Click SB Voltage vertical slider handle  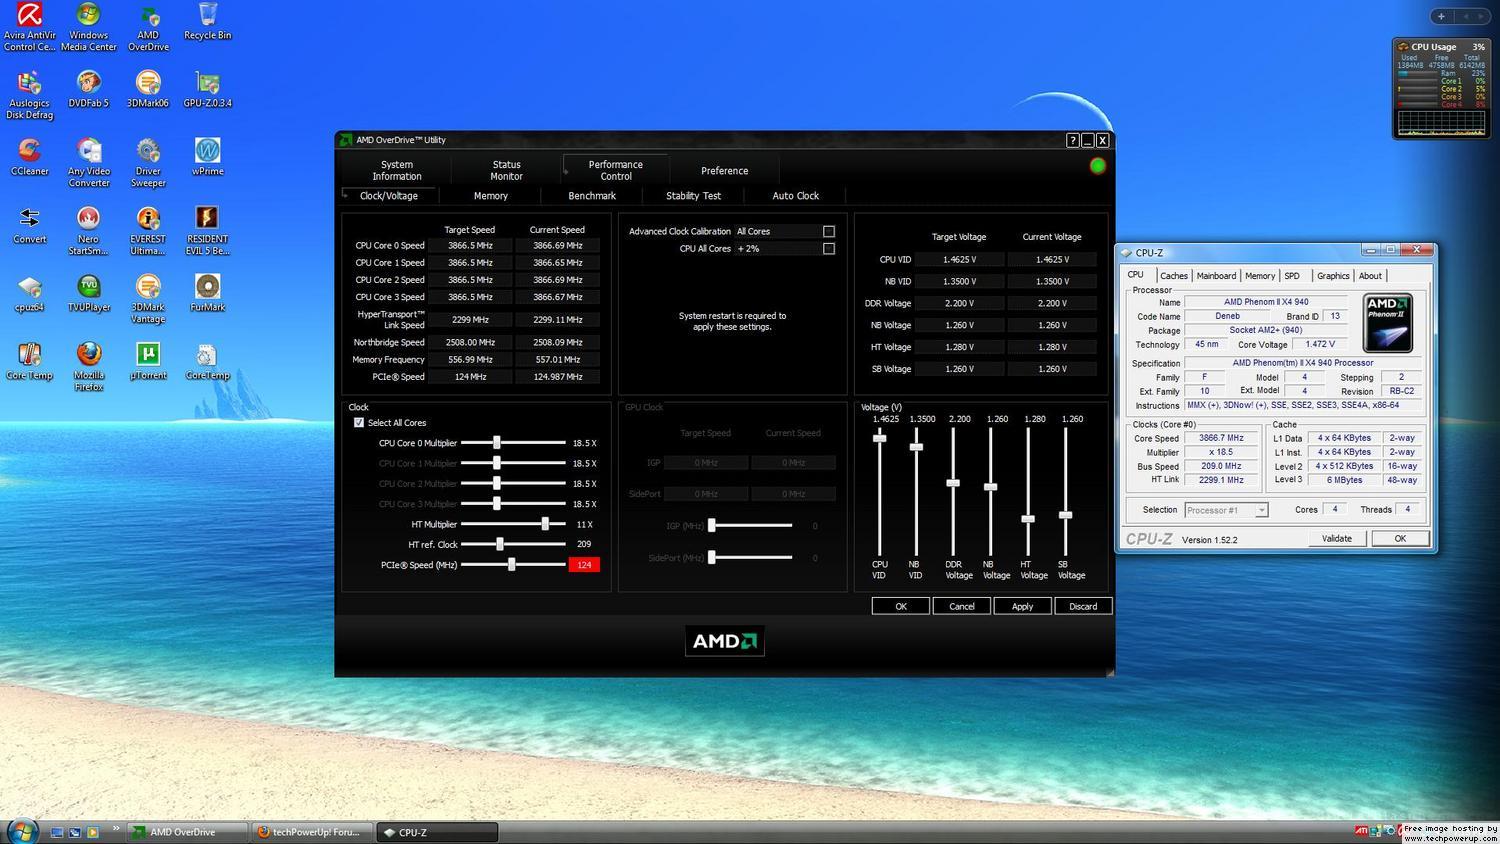coord(1066,515)
